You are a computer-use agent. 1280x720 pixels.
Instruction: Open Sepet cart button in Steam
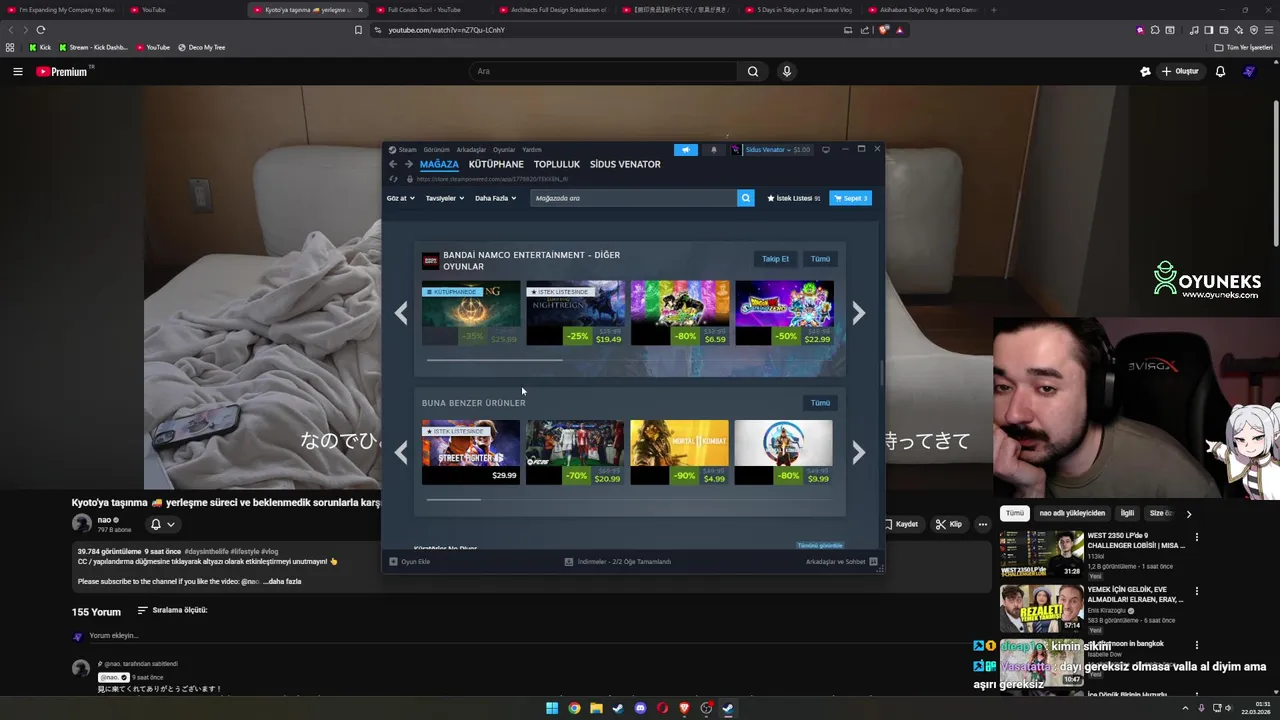(850, 198)
